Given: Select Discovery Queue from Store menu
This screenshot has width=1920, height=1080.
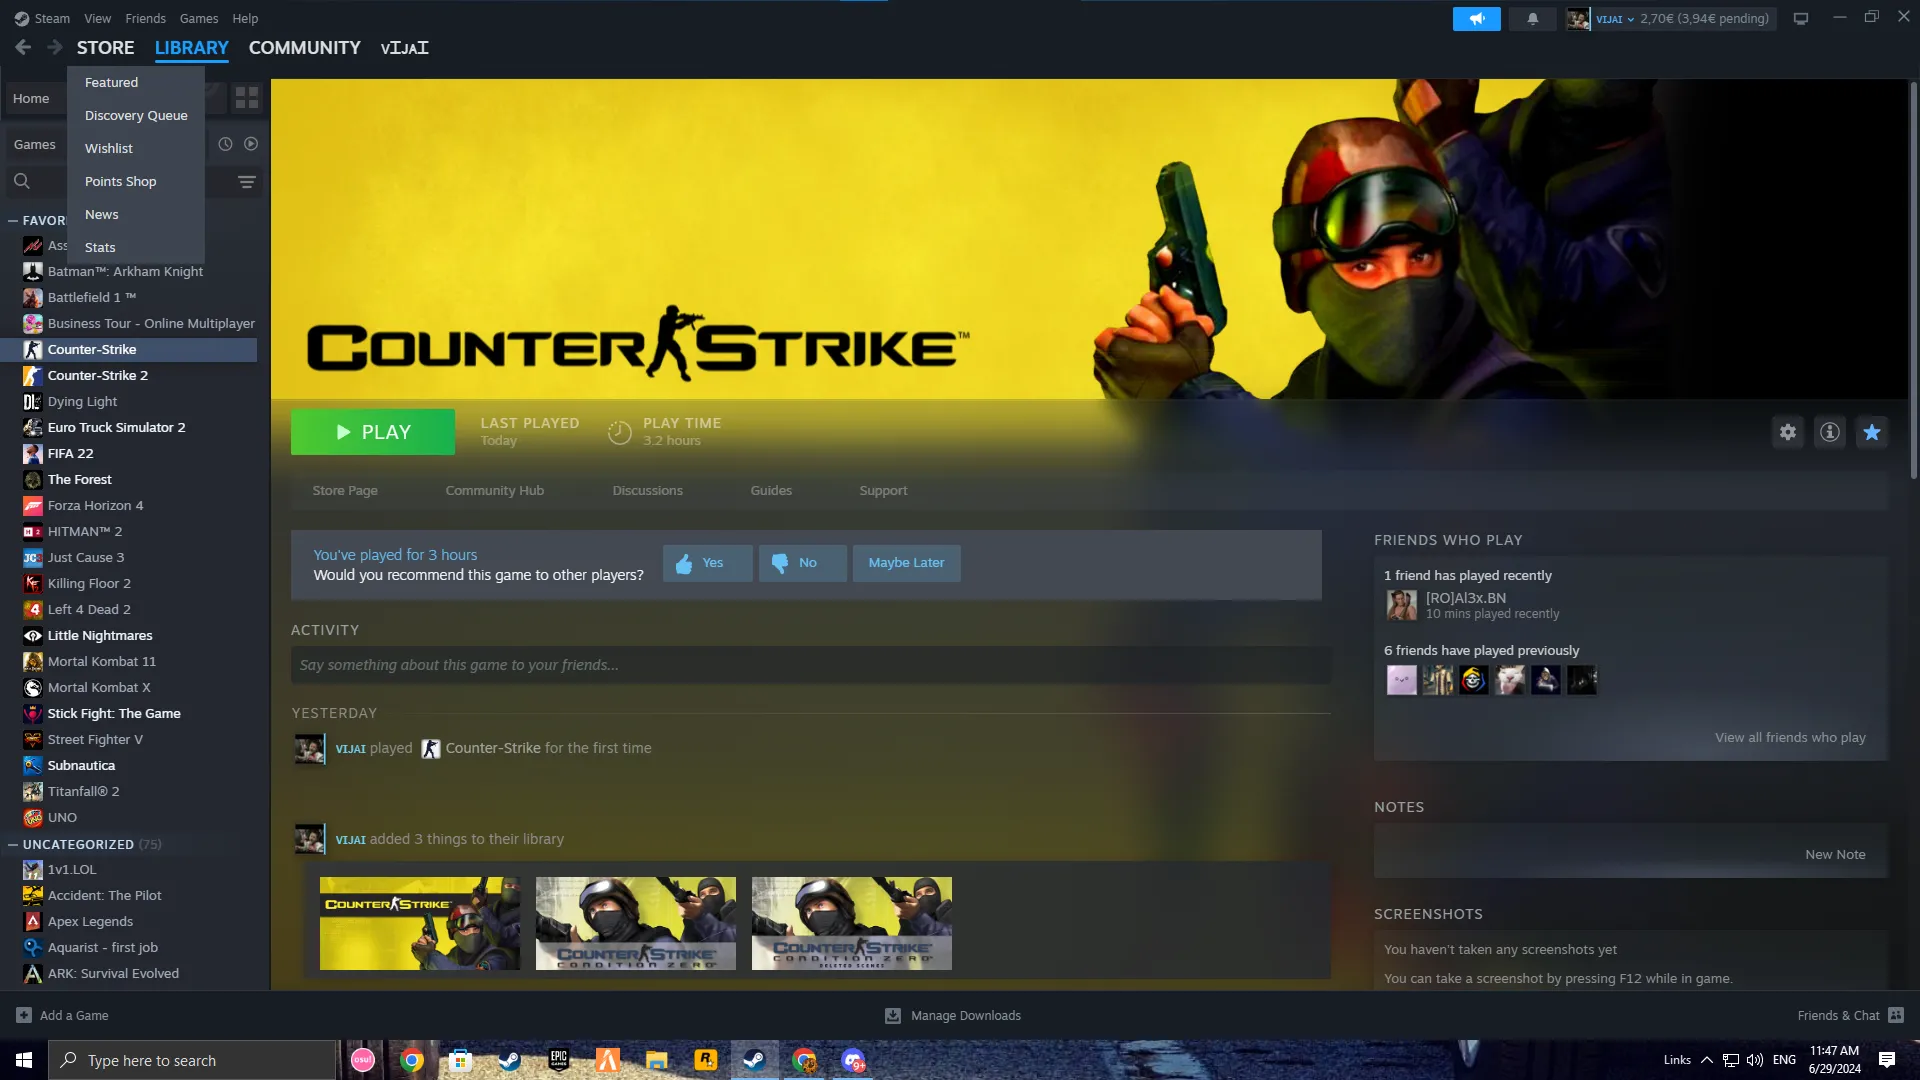Looking at the screenshot, I should pos(136,115).
